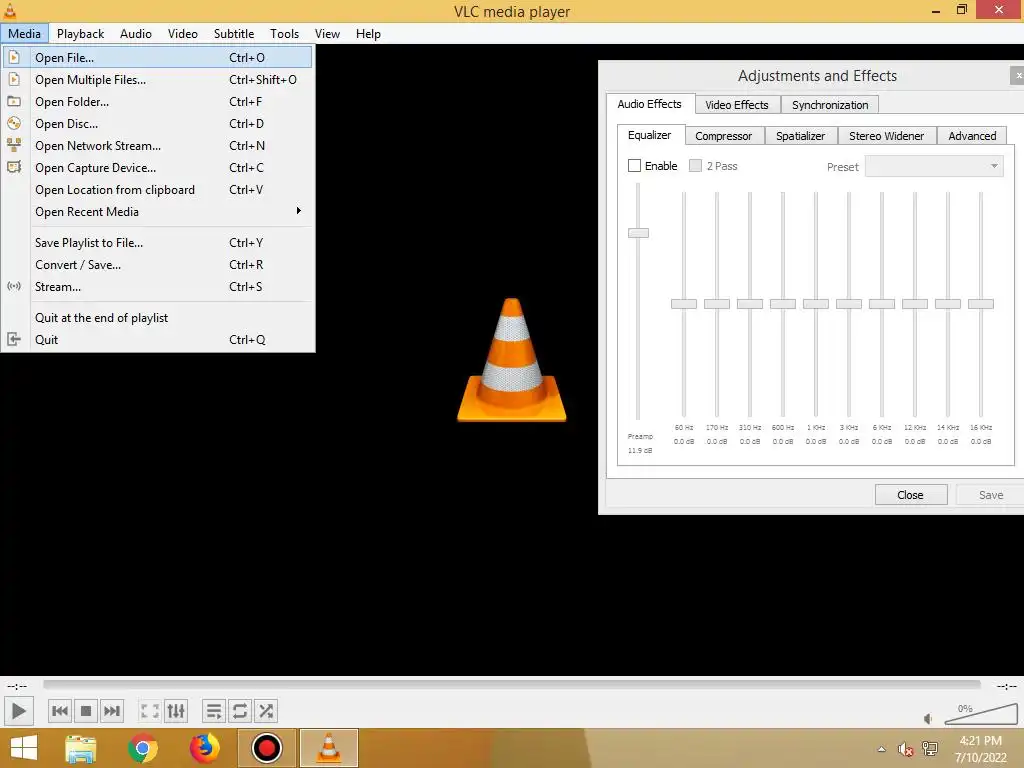Viewport: 1024px width, 768px height.
Task: Open the Playback menu
Action: (x=80, y=33)
